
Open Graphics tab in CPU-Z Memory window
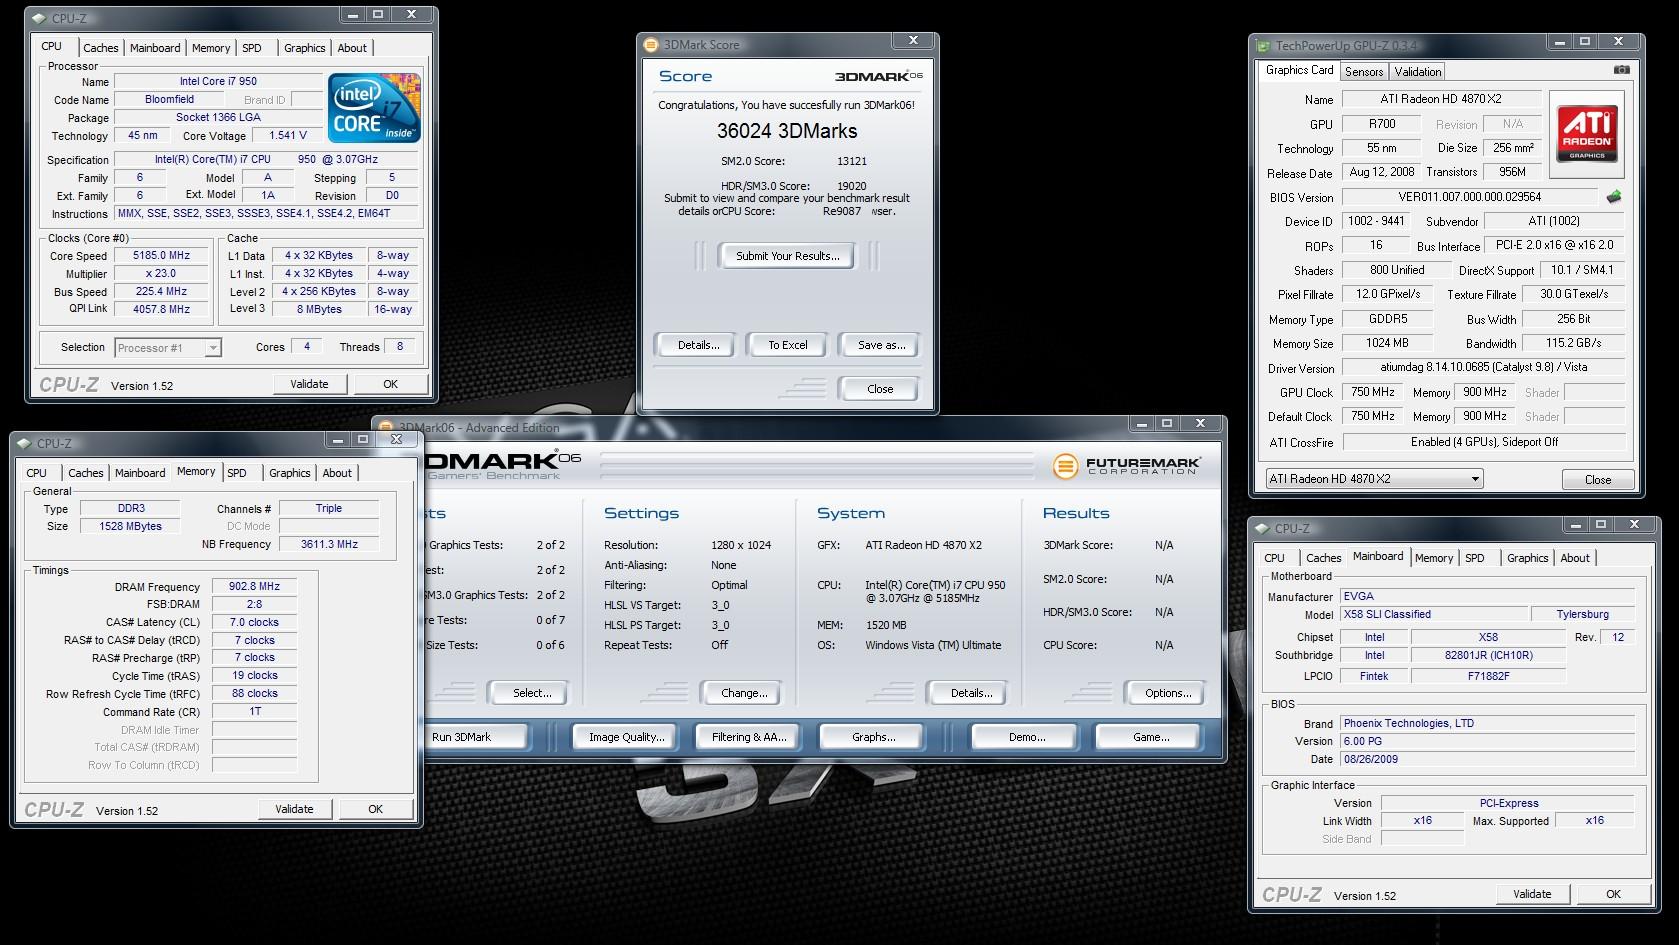(290, 473)
